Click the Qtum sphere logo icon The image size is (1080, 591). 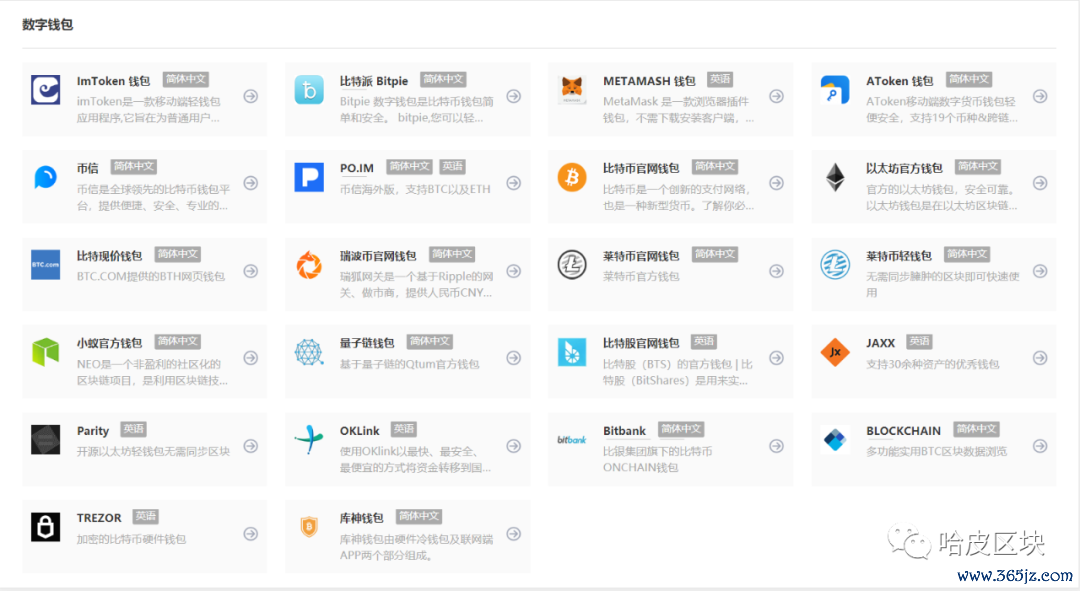[309, 352]
